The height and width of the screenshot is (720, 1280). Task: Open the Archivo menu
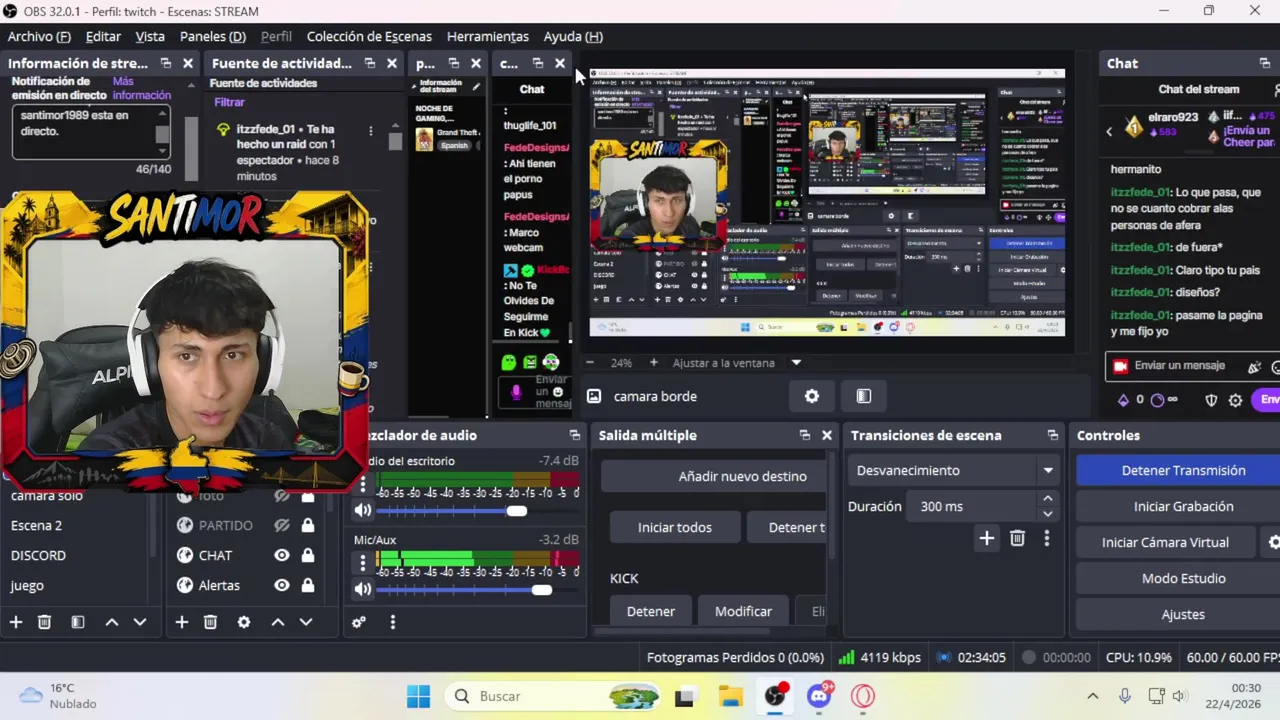tap(39, 36)
